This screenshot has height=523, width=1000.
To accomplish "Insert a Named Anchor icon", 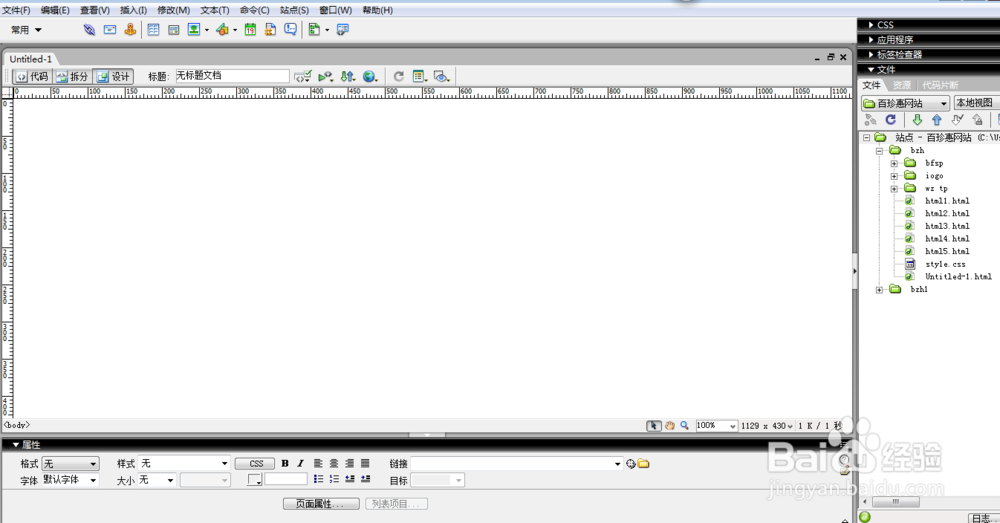I will click(130, 29).
